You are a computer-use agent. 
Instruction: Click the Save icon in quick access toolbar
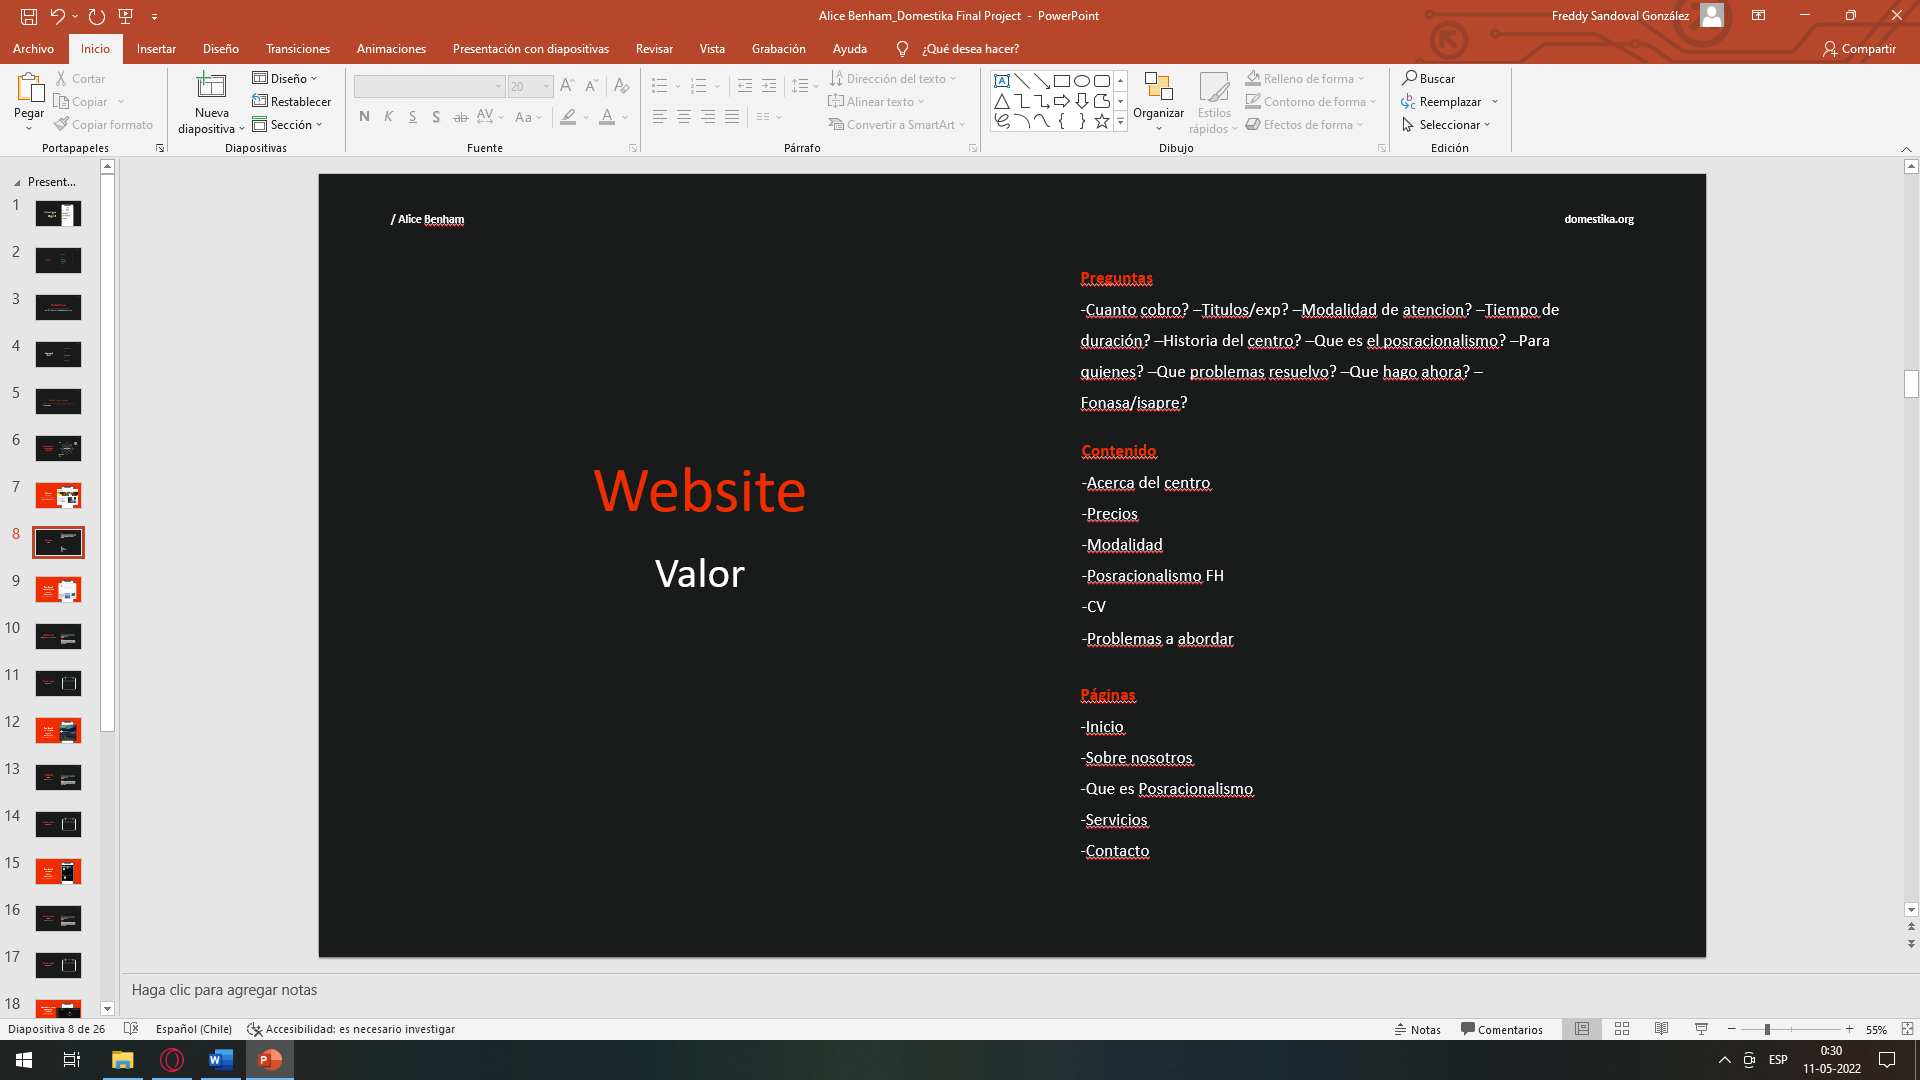click(29, 16)
